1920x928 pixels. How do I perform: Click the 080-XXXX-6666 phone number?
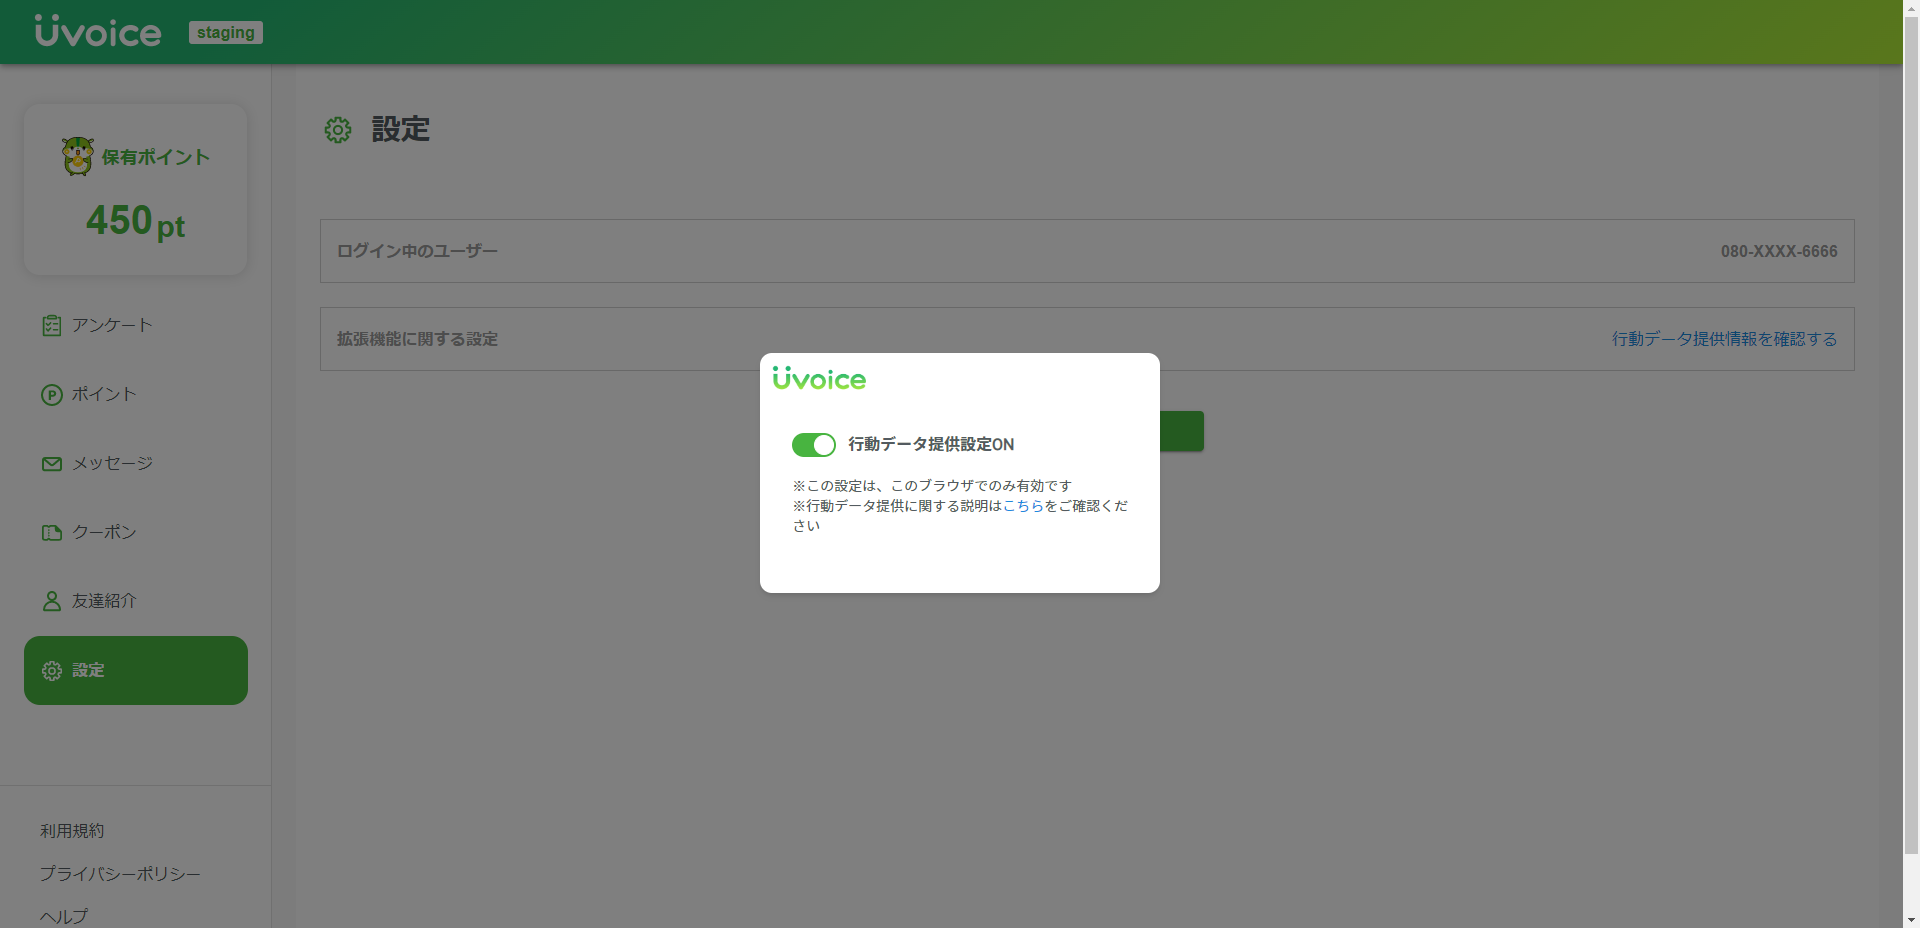pyautogui.click(x=1779, y=251)
